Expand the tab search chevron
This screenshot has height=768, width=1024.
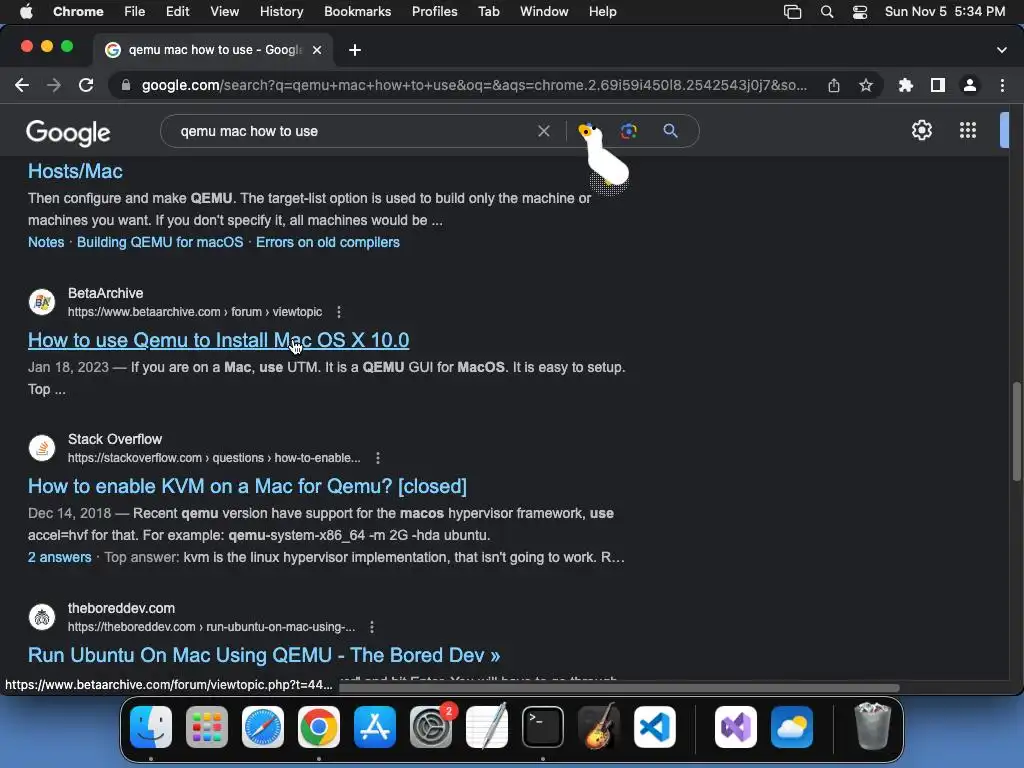click(x=1002, y=50)
